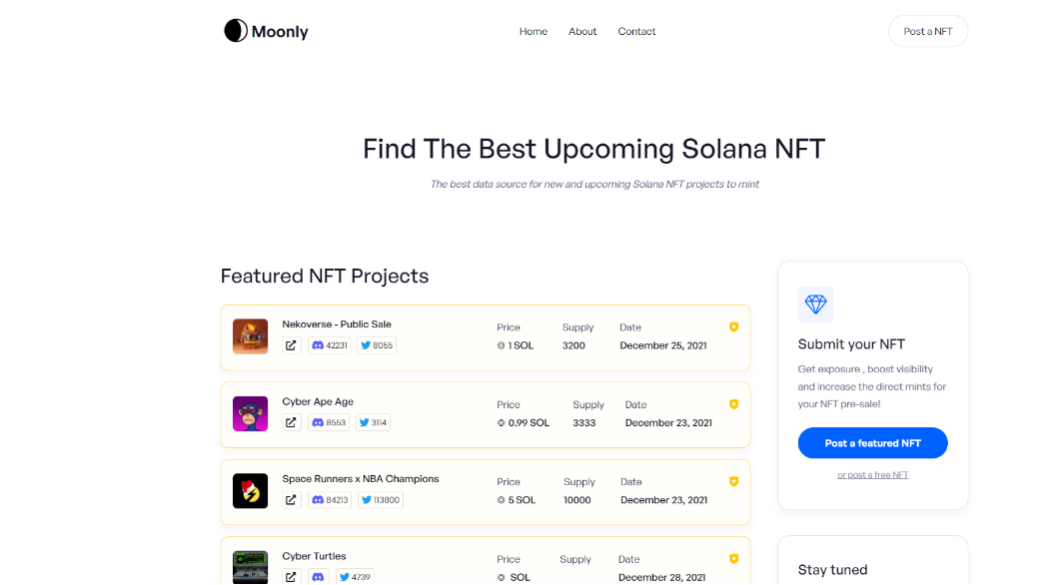Screen dimensions: 1040x585
Task: Follow the 'or post a free NFT' link
Action: point(873,475)
